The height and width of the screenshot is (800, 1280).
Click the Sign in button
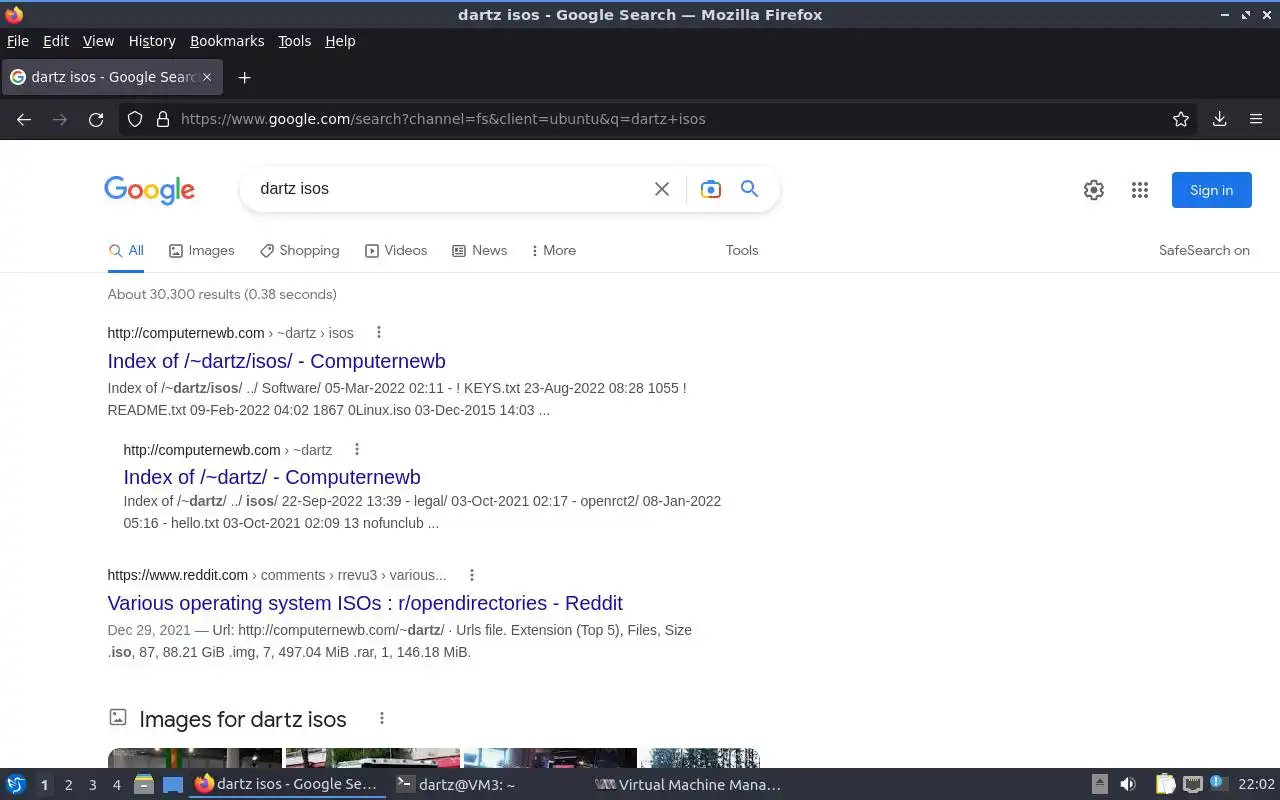click(x=1211, y=190)
